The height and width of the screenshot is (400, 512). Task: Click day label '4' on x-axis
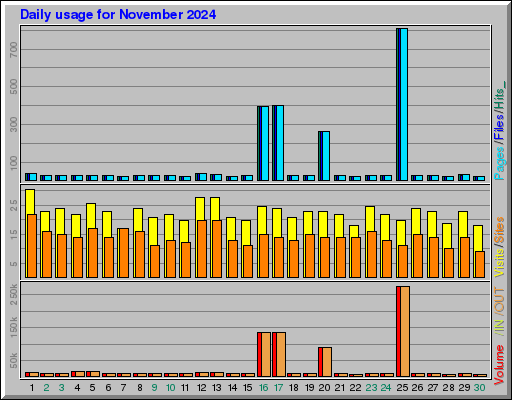pos(77,388)
